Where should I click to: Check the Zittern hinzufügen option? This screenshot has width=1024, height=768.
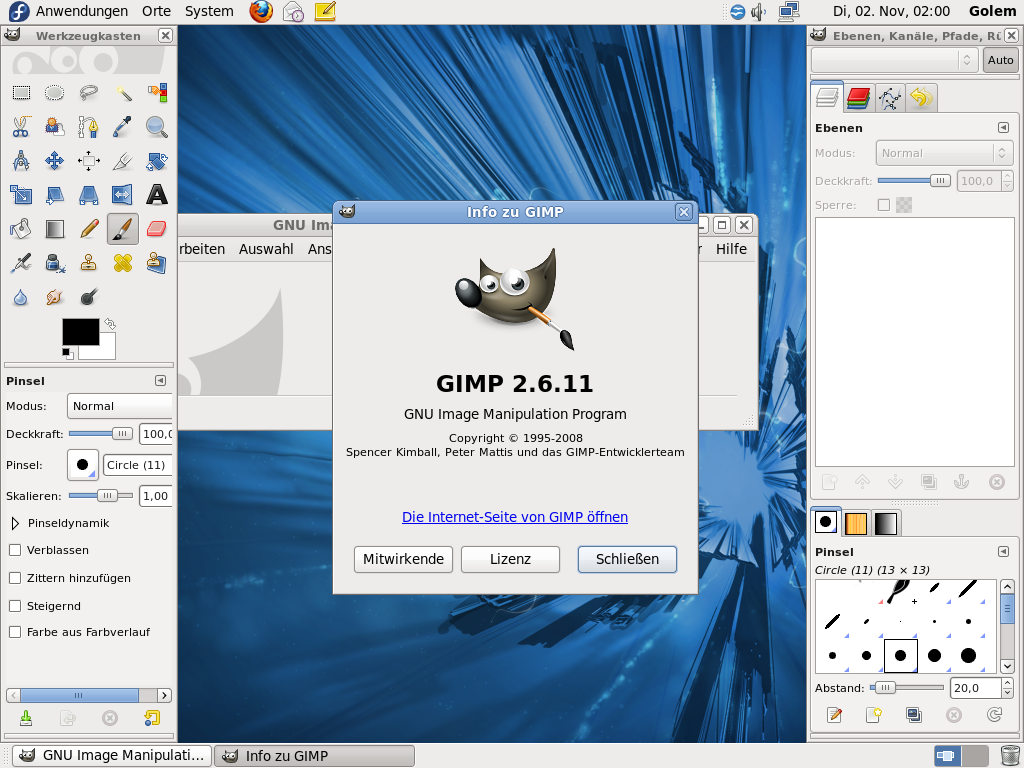click(15, 578)
